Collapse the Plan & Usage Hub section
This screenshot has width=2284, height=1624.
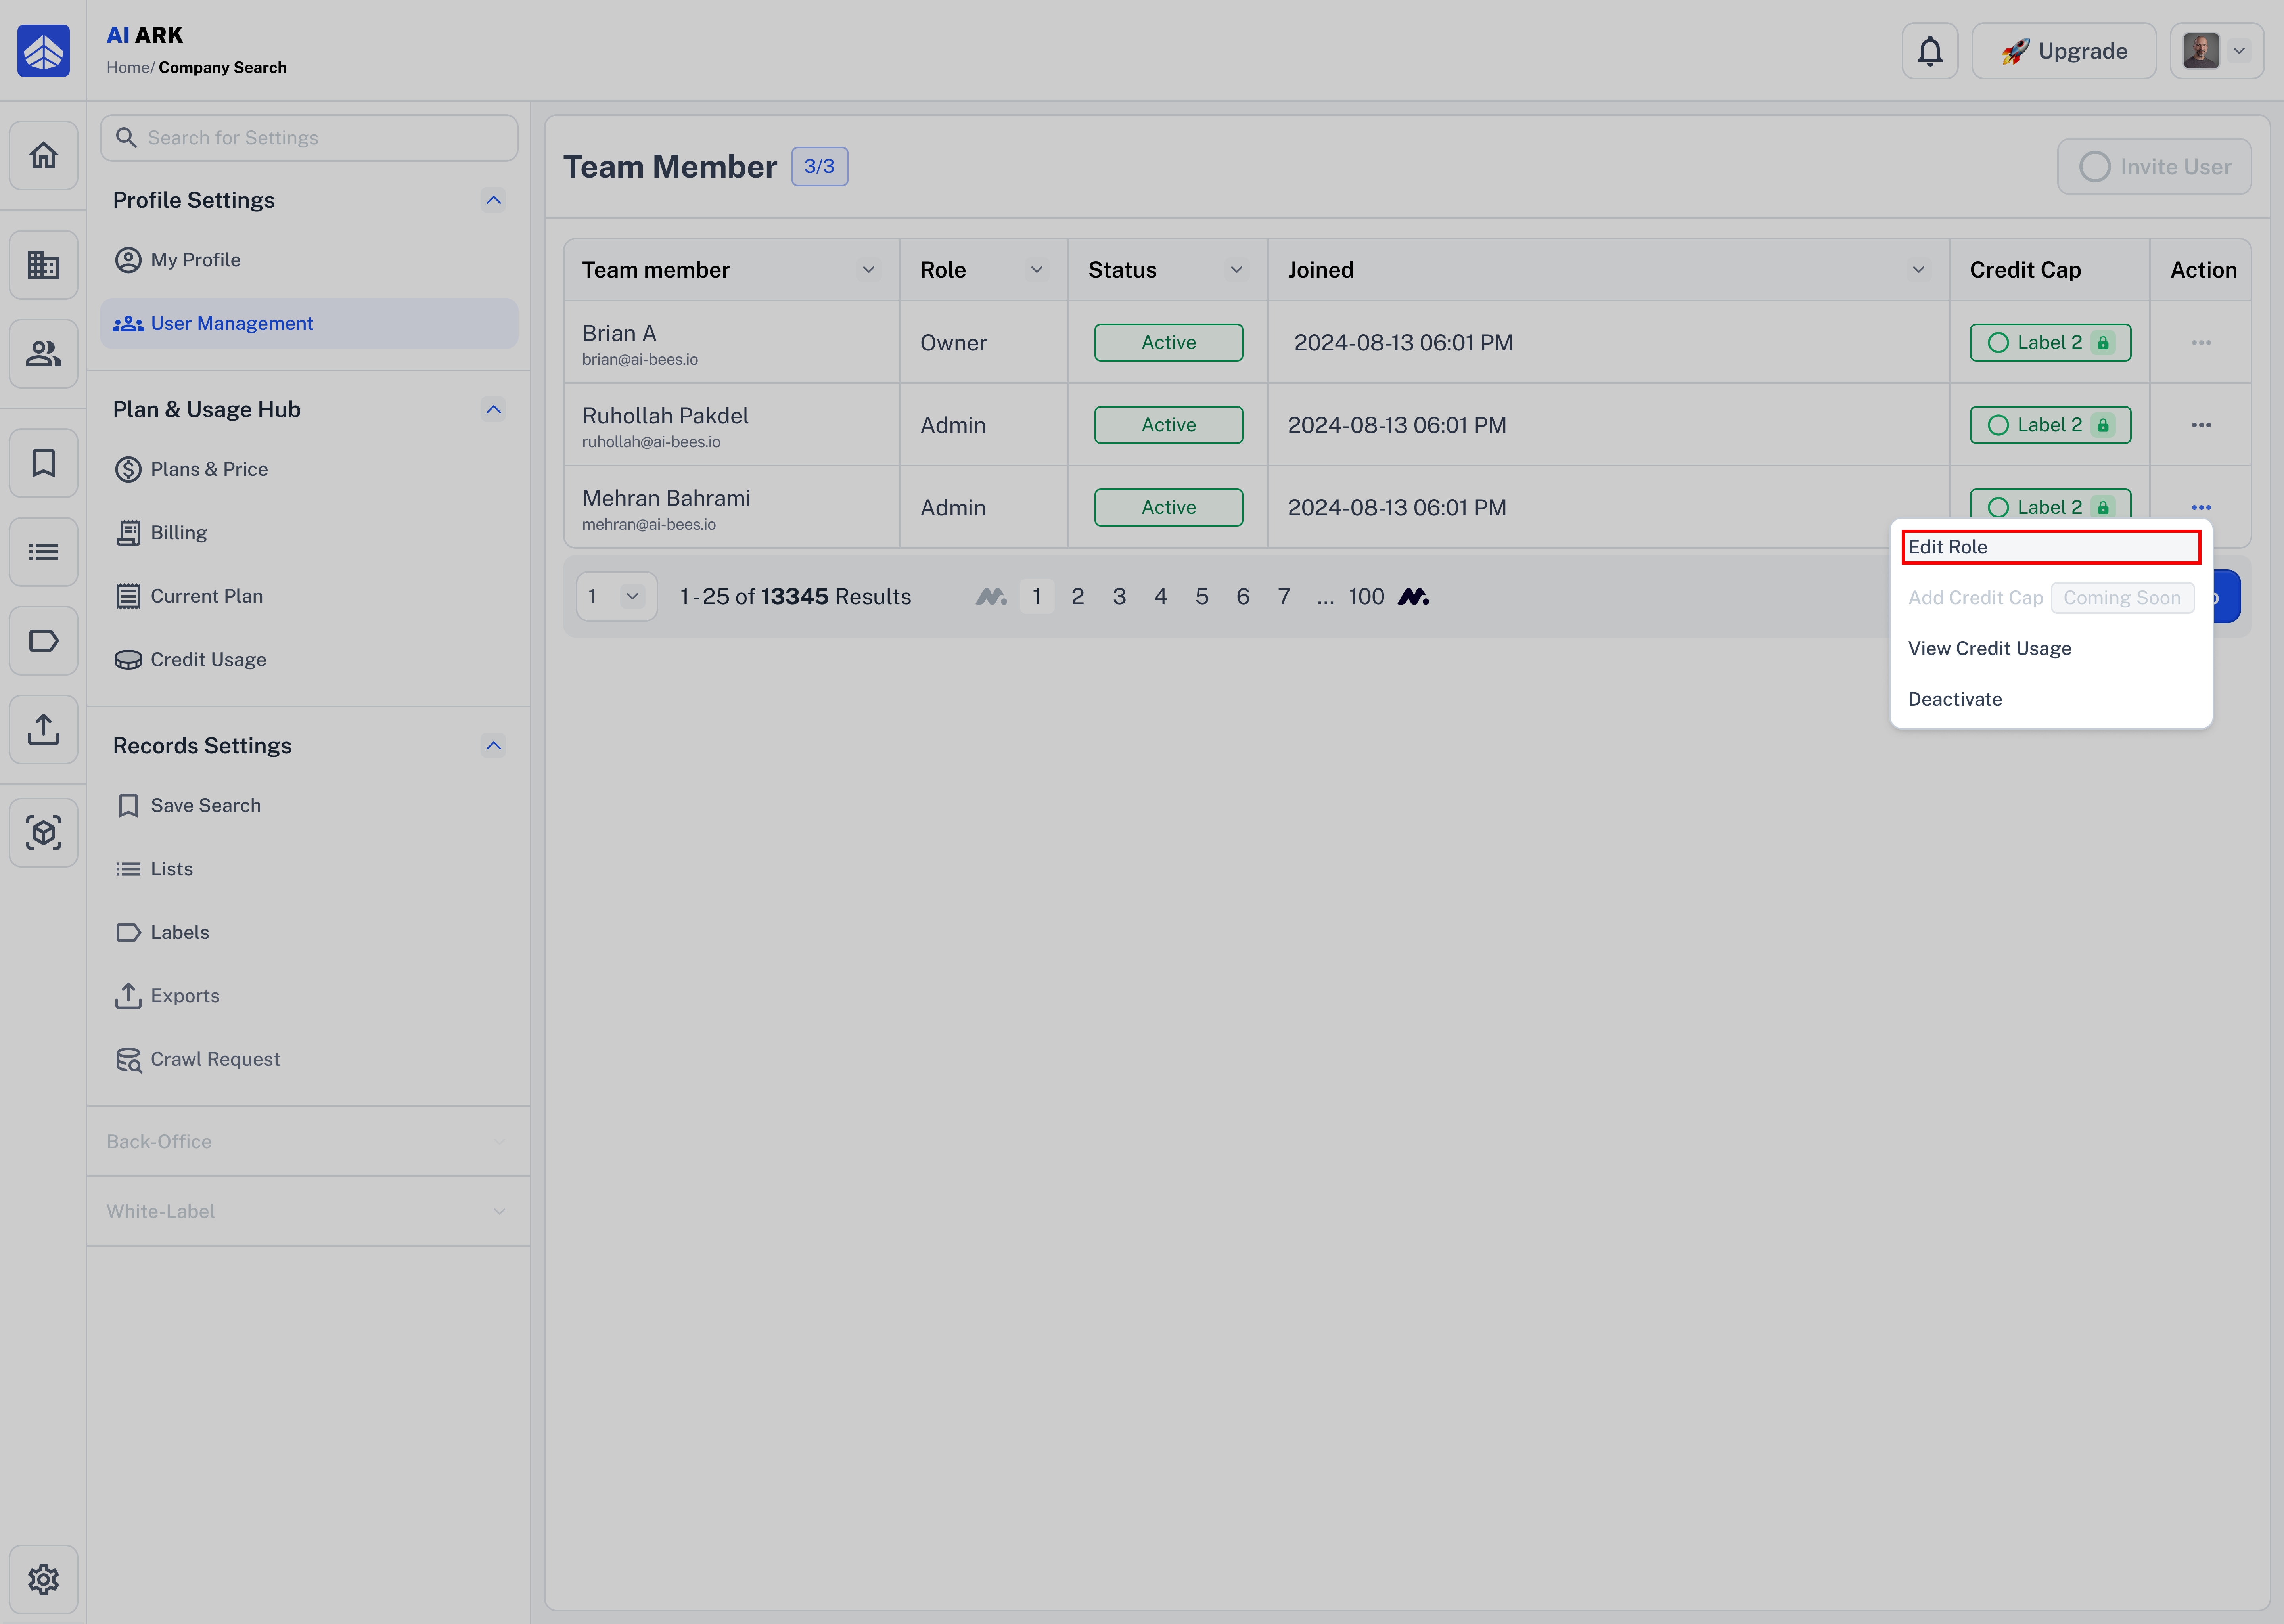pos(493,409)
